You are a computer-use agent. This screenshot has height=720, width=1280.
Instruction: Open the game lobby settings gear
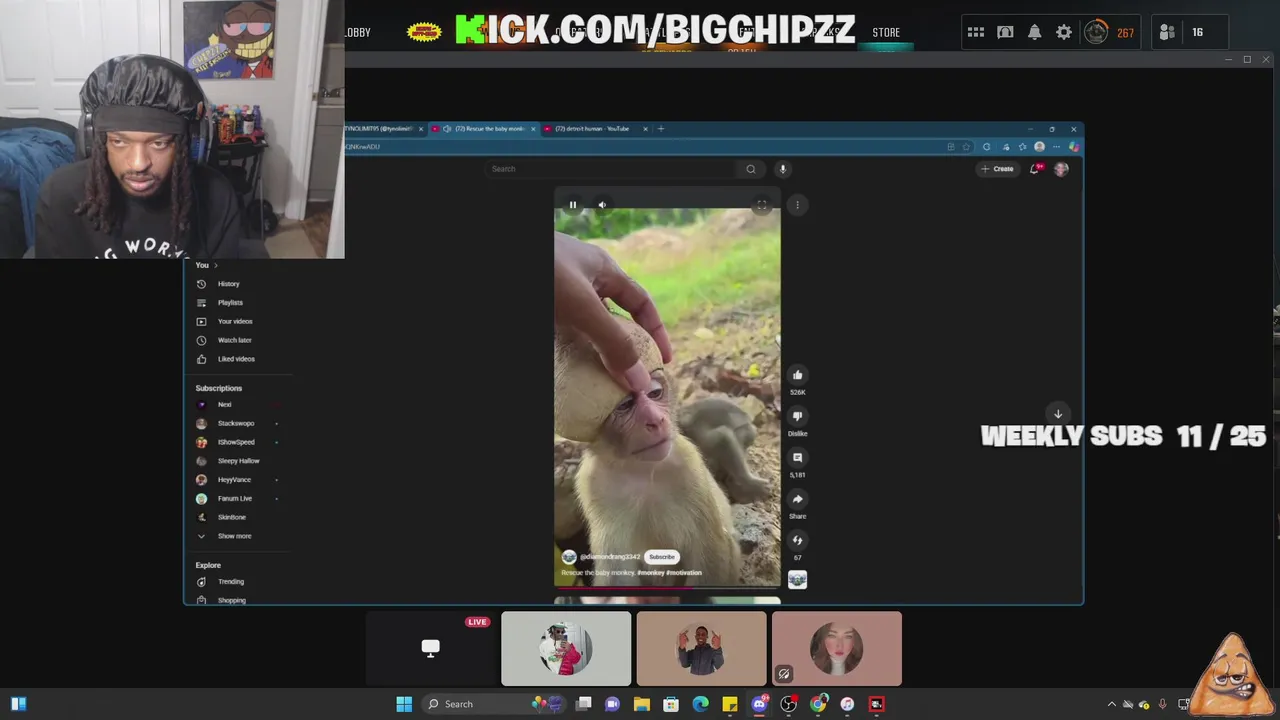[1064, 32]
